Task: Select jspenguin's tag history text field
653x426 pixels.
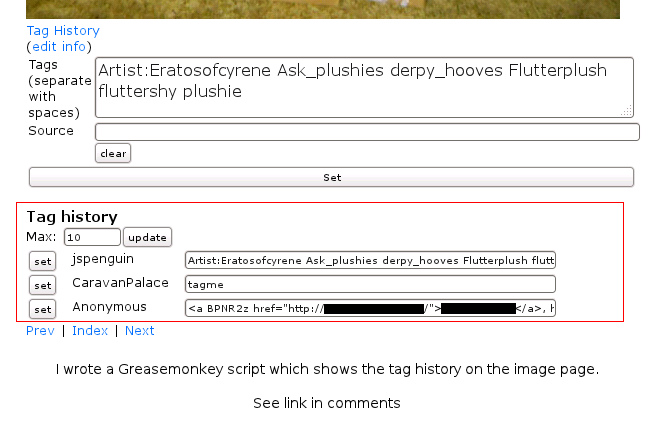Action: [370, 261]
